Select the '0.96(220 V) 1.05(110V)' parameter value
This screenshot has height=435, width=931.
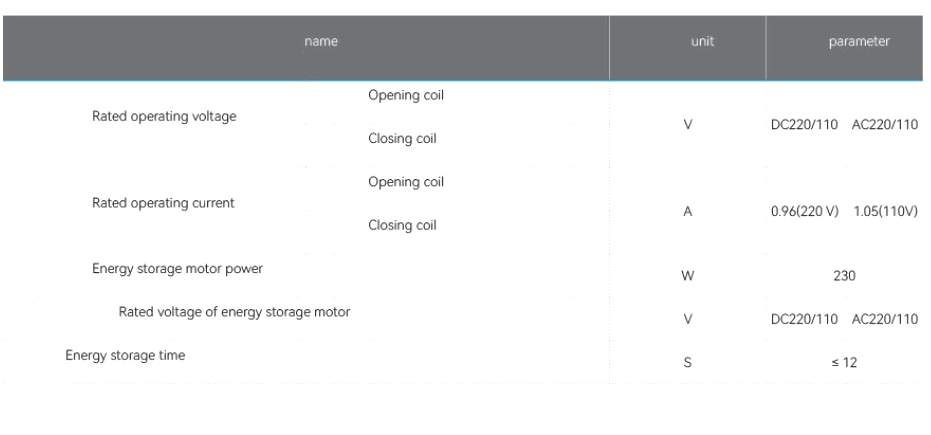point(844,211)
